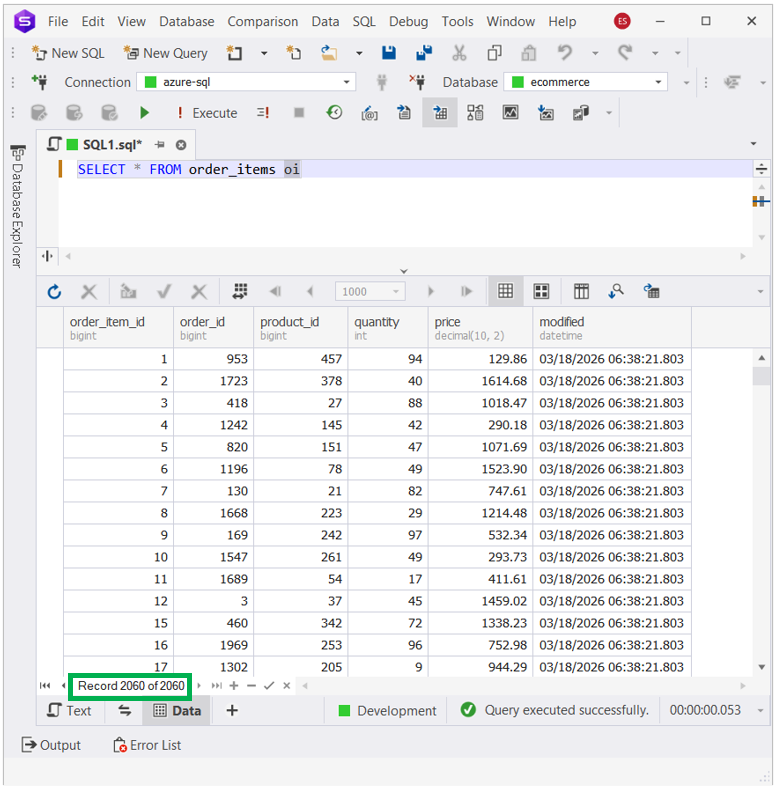Screen dimensions: 777x787
Task: Toggle the highlighted results-to-grid toolbar button
Action: click(x=440, y=113)
